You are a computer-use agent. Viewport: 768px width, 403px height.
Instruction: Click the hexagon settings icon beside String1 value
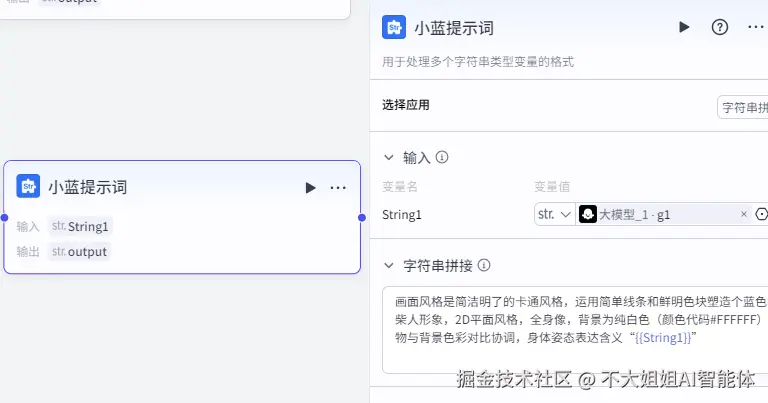pos(762,214)
